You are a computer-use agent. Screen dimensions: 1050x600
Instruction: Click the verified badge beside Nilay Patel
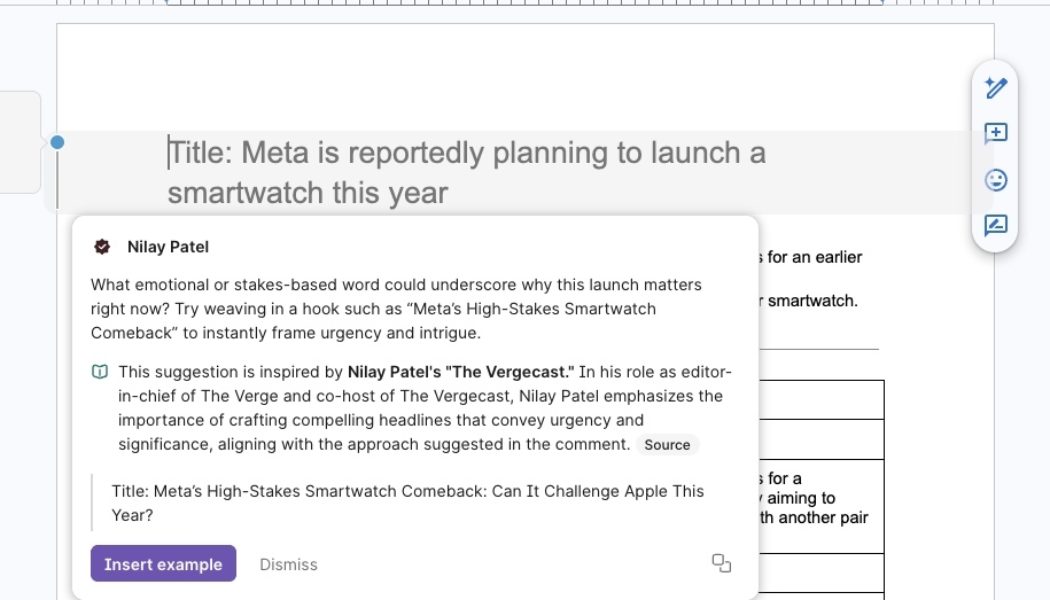(102, 247)
